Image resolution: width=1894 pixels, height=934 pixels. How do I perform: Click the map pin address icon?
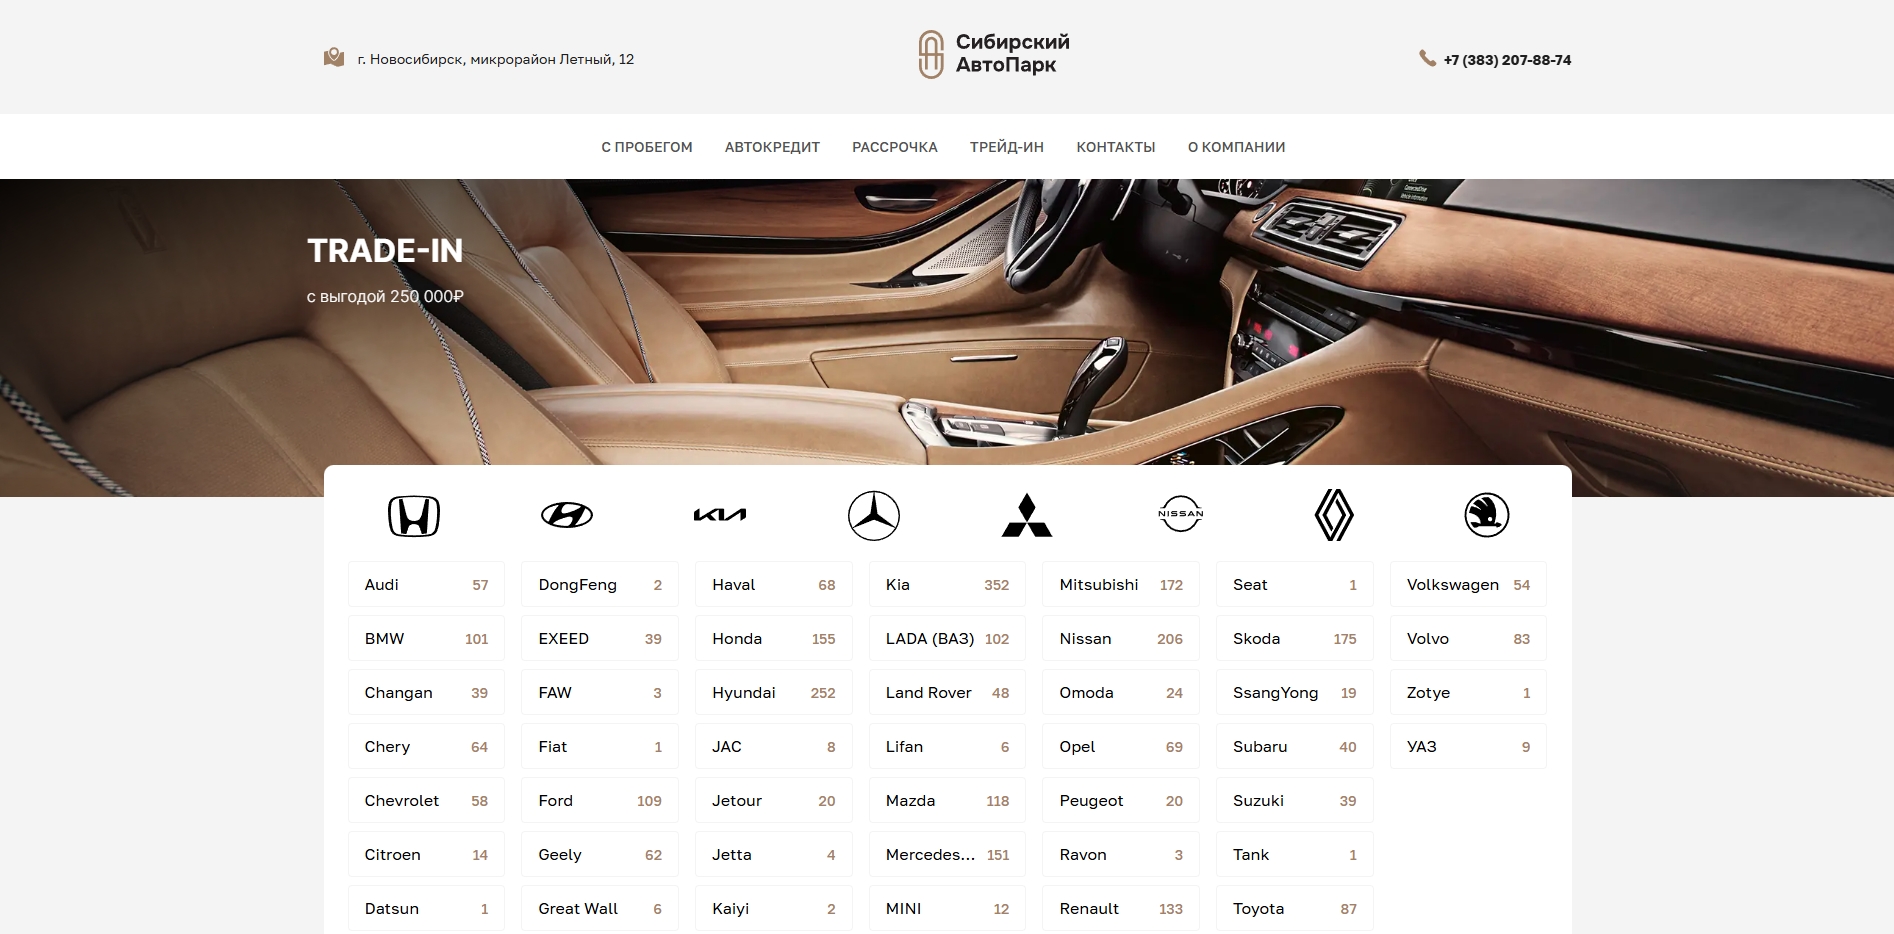pos(334,58)
